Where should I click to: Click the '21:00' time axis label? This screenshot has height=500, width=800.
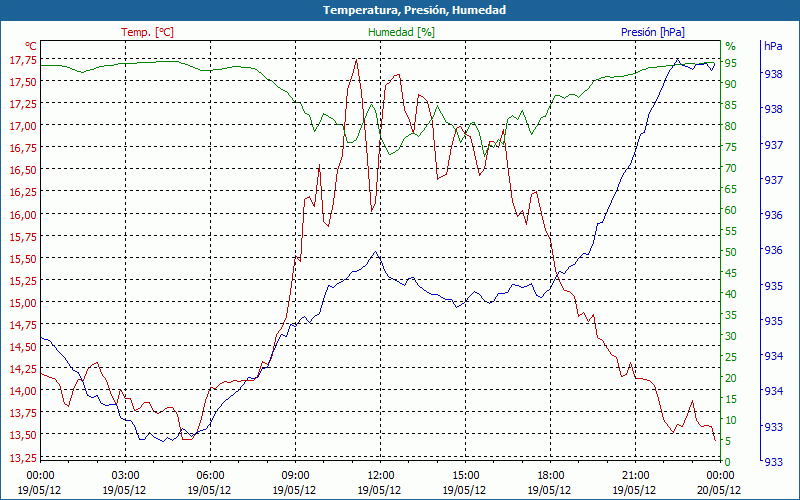coord(636,476)
